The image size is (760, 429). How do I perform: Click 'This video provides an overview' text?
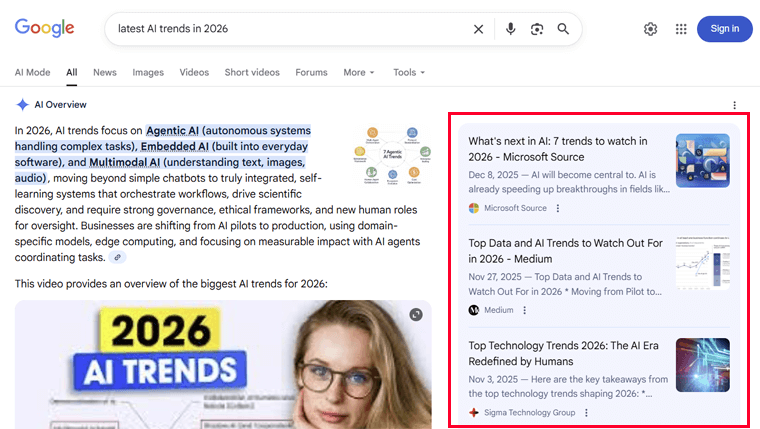[x=171, y=284]
